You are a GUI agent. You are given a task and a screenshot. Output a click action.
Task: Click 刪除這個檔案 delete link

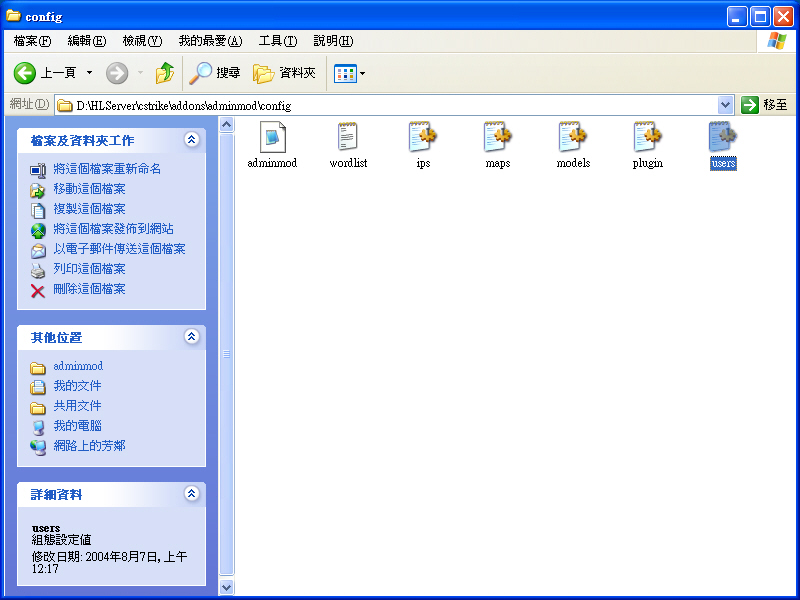coord(89,289)
